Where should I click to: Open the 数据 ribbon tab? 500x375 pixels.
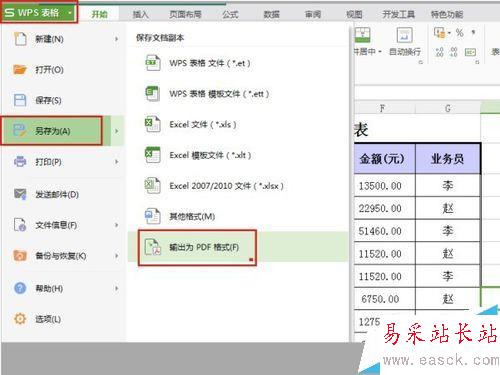(x=271, y=14)
